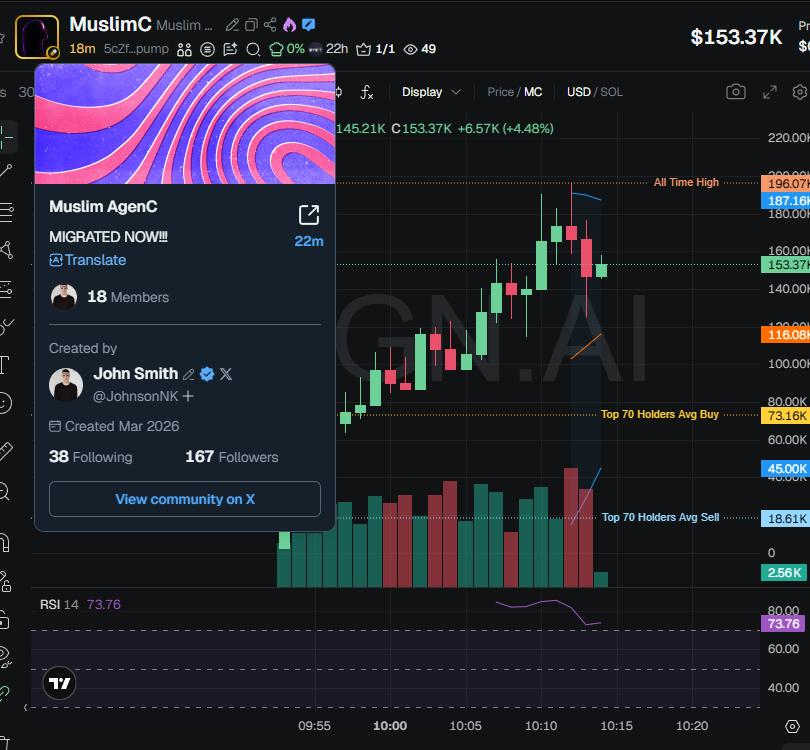Click the blue 45.00K price tag
The width and height of the screenshot is (810, 750).
(x=785, y=468)
